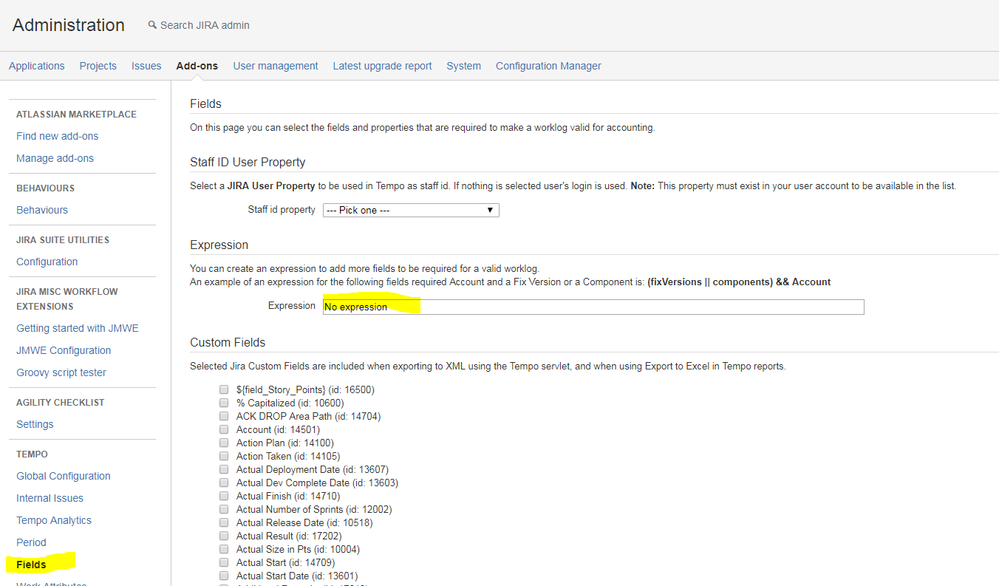The image size is (999, 586).
Task: Click the search magnifier icon
Action: click(x=152, y=25)
